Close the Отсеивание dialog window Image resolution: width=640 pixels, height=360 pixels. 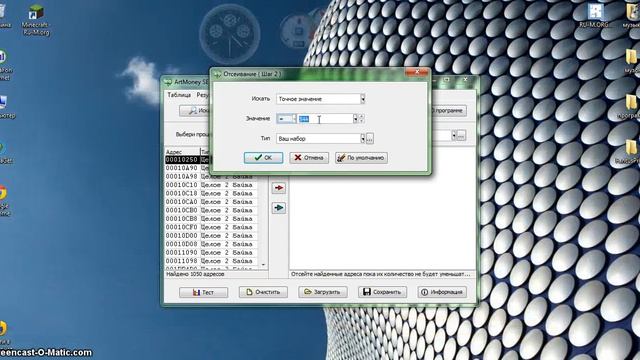[x=417, y=72]
